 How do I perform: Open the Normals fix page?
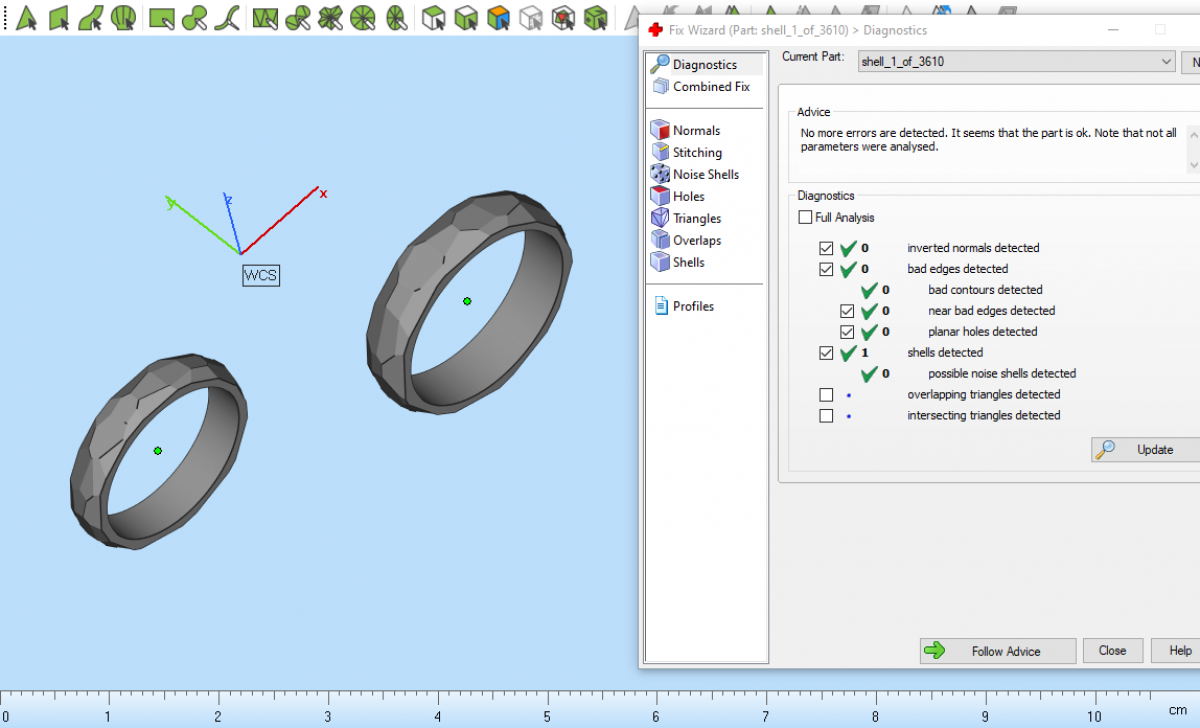(x=696, y=130)
